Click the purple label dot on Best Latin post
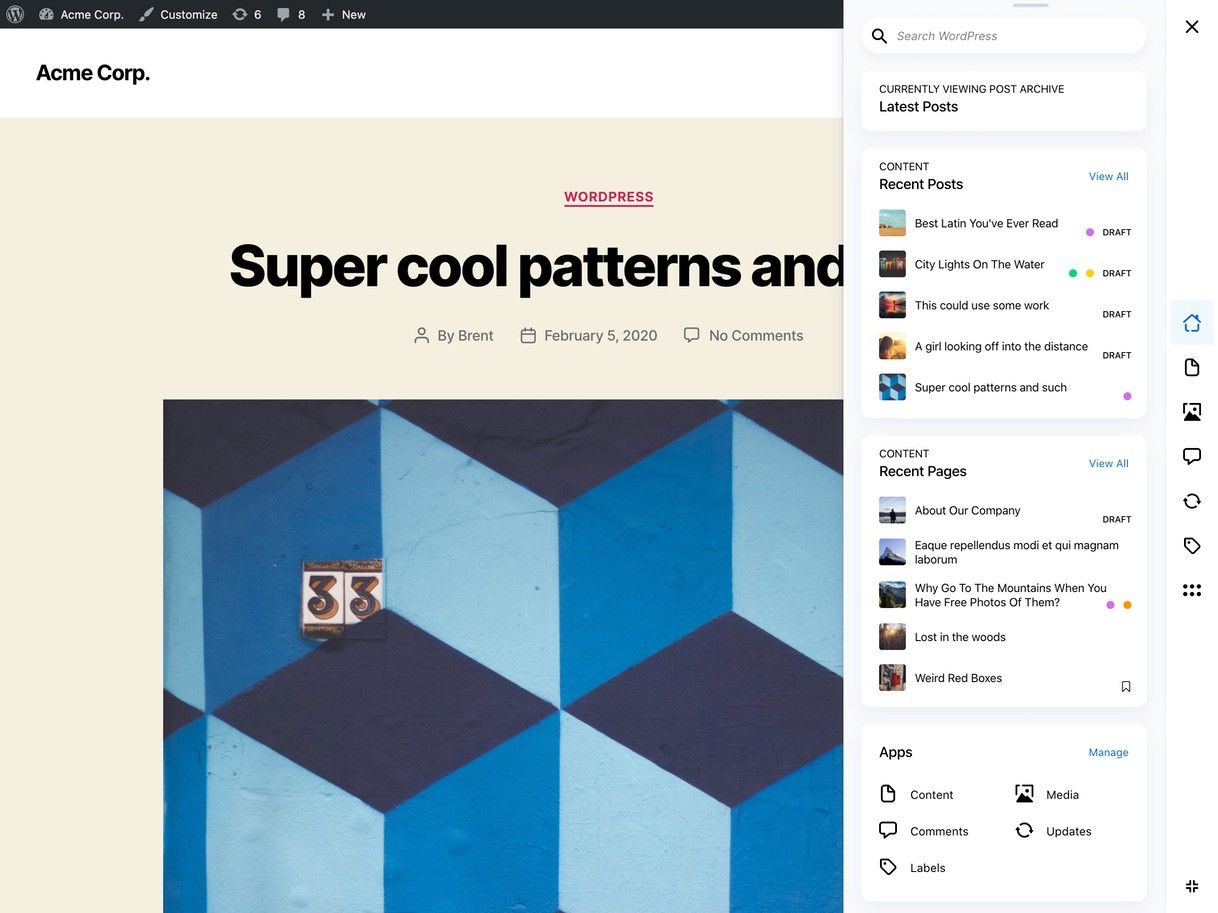This screenshot has height=913, width=1218. (1090, 232)
